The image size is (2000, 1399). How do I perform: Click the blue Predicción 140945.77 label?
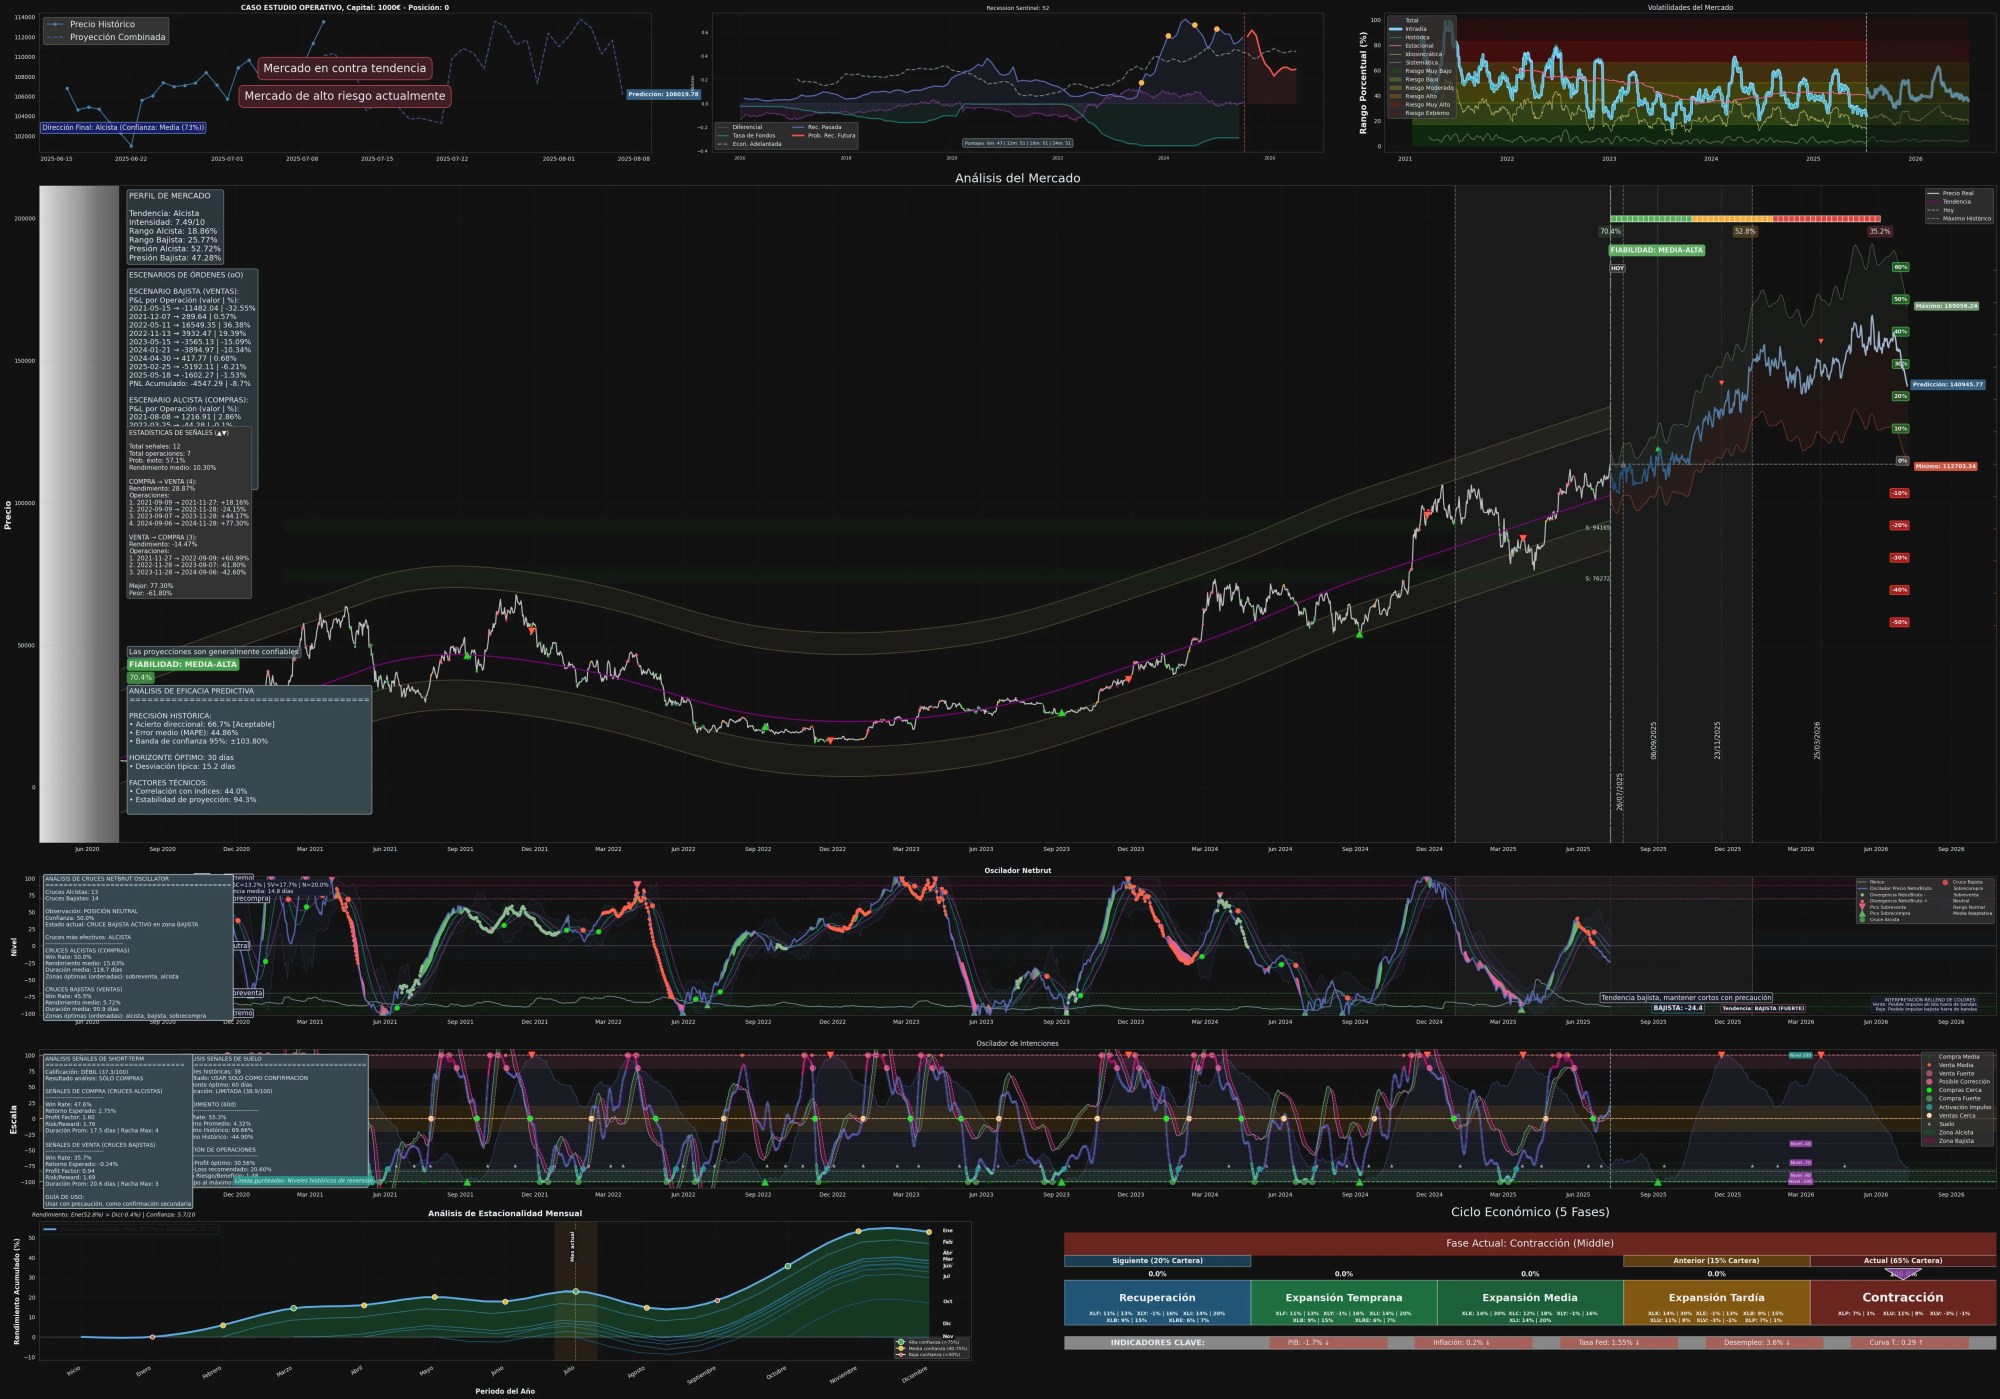(x=1947, y=384)
